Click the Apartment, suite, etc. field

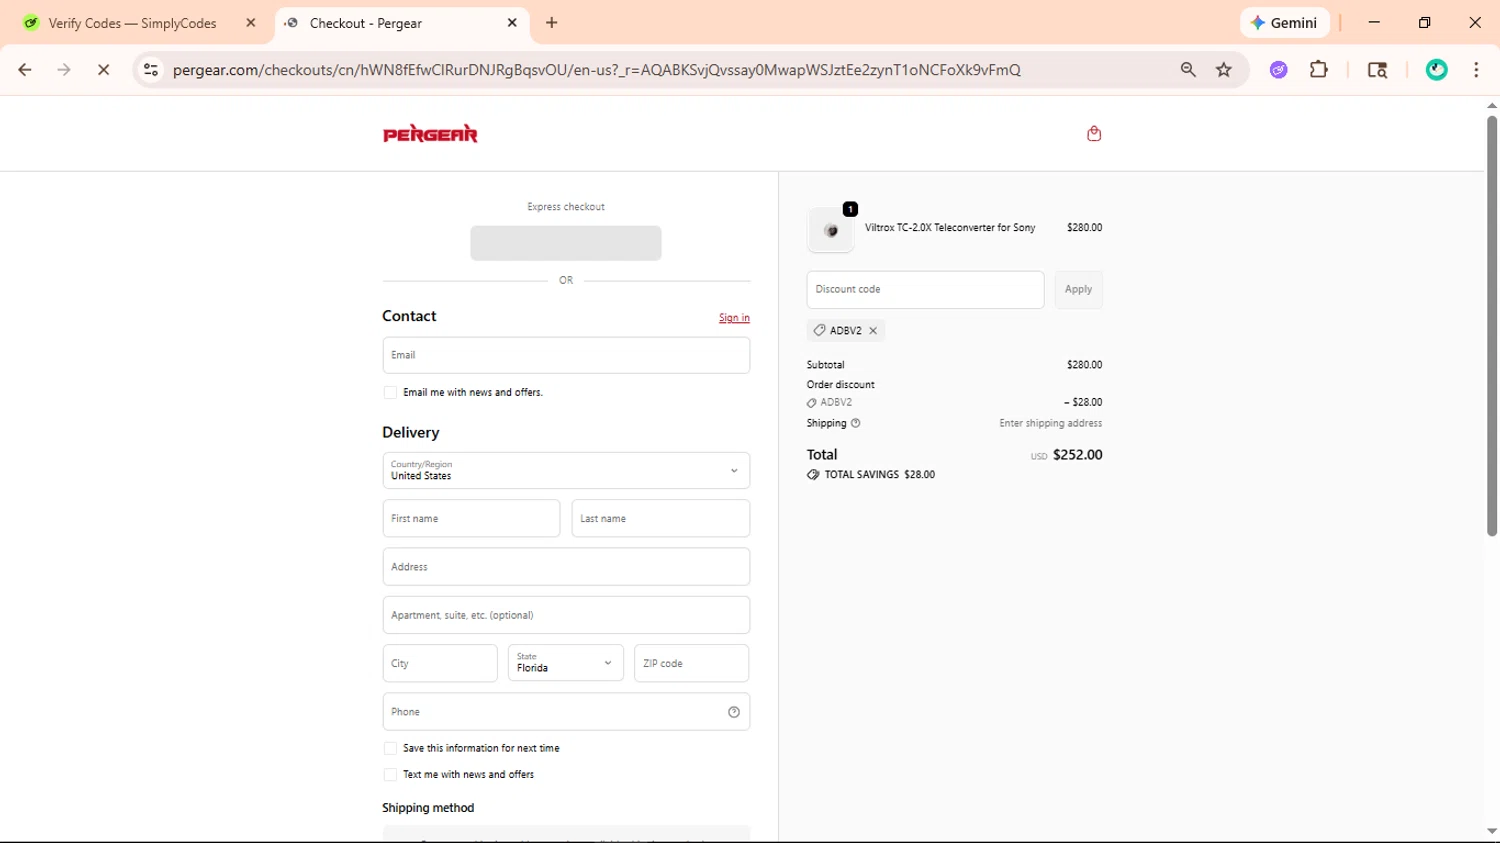coord(566,615)
